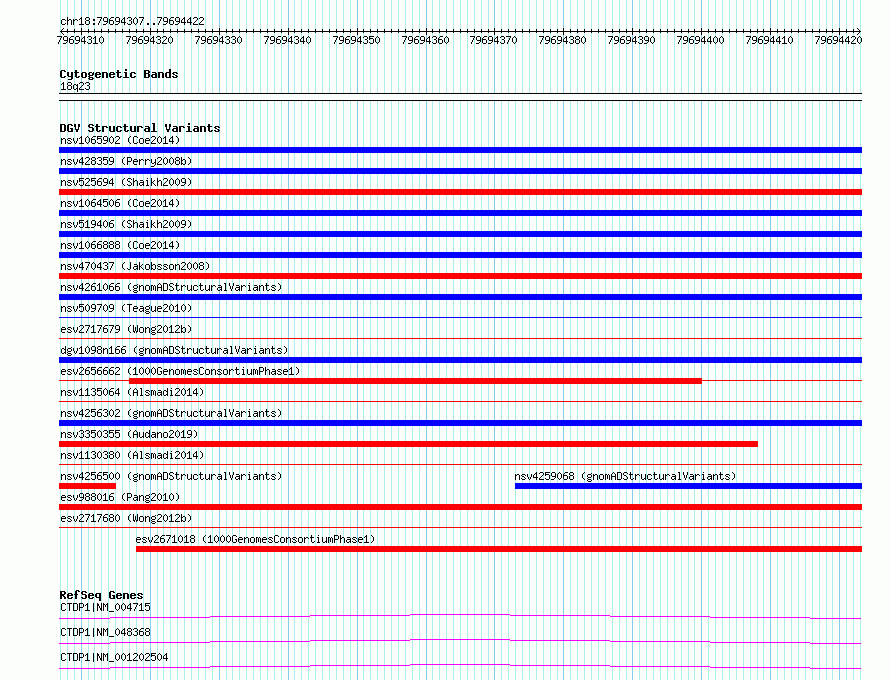This screenshot has width=890, height=680.
Task: Open the nsv525694 (Shaikh2009) variant entry
Action: point(126,182)
